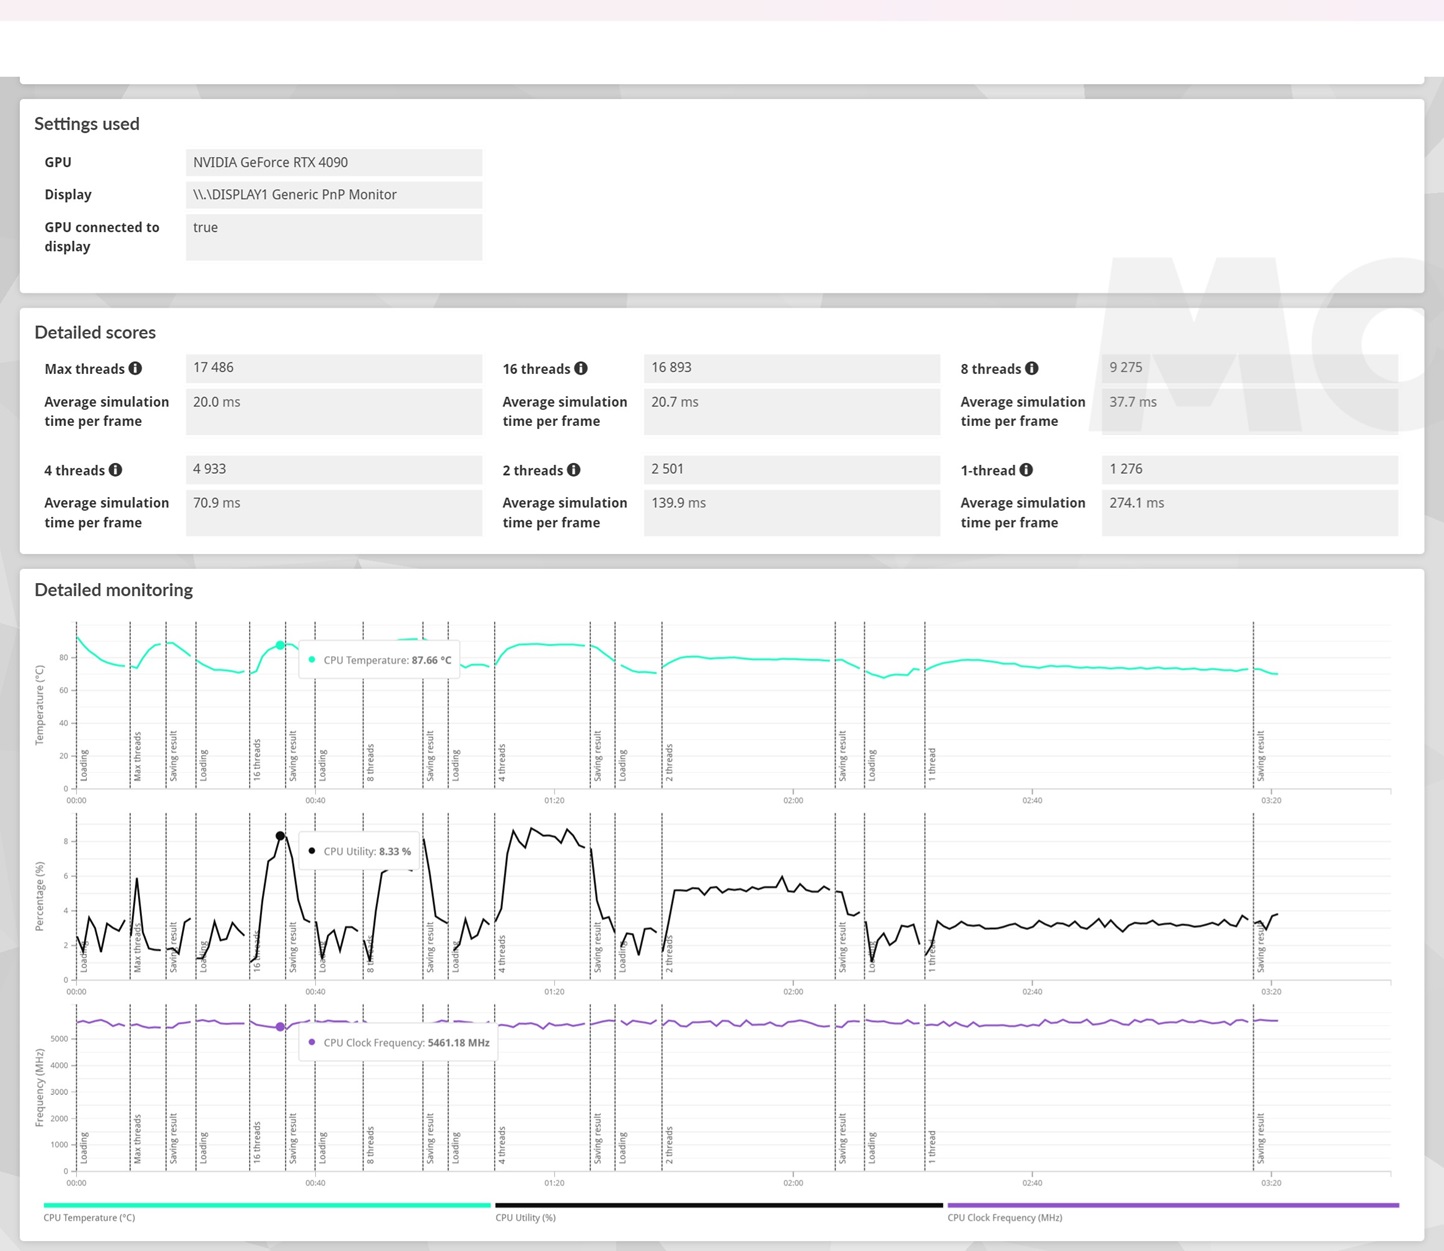Select the purple highlighted point on frequency chart
The height and width of the screenshot is (1251, 1444).
[x=280, y=1027]
